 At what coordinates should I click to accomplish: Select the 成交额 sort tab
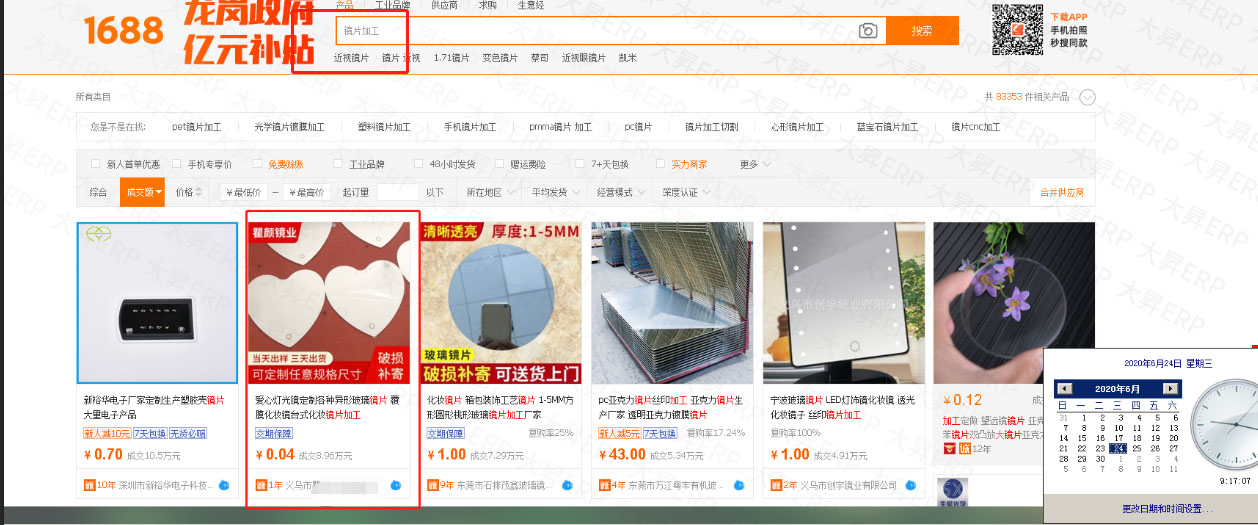coord(141,192)
